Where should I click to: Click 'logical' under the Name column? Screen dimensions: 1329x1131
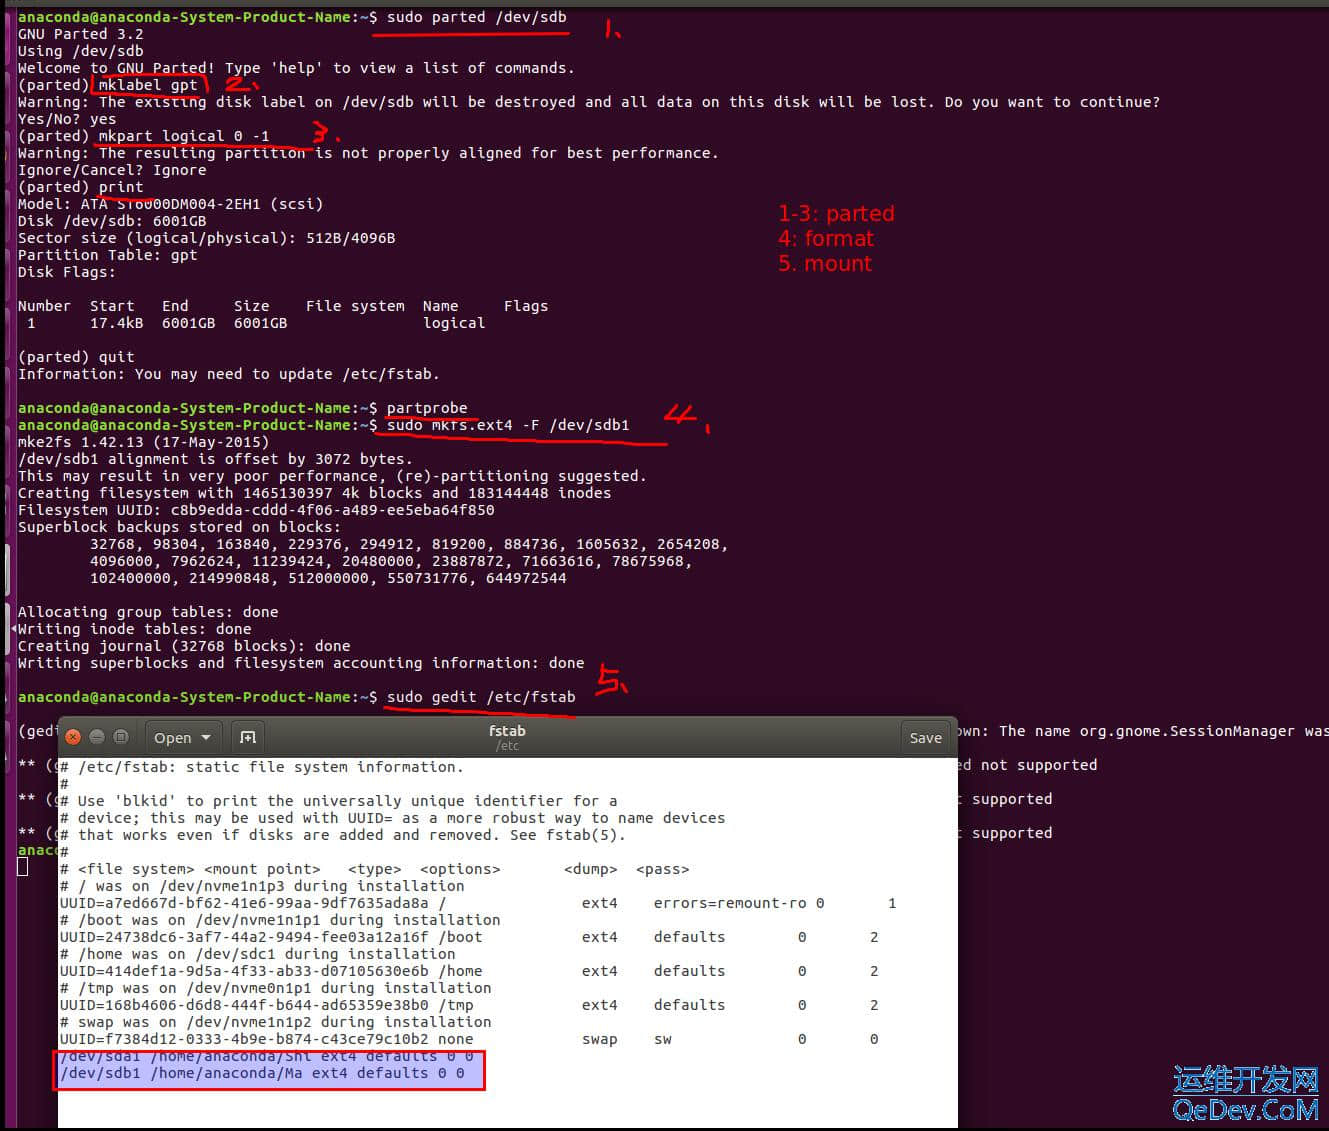click(454, 323)
